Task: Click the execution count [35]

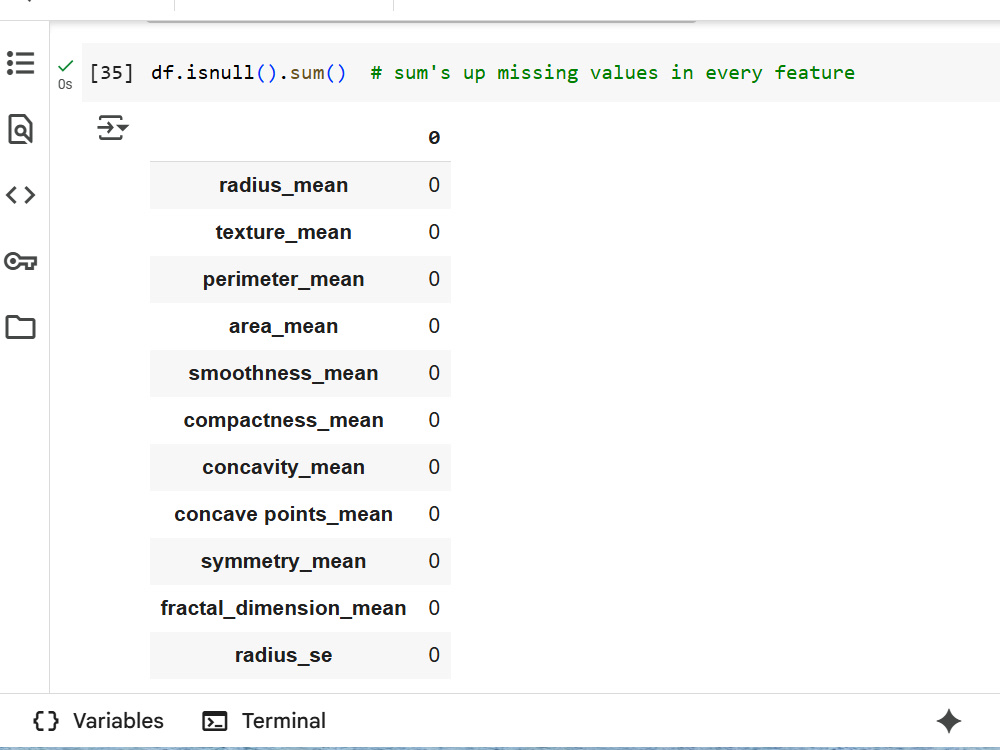Action: pos(112,73)
